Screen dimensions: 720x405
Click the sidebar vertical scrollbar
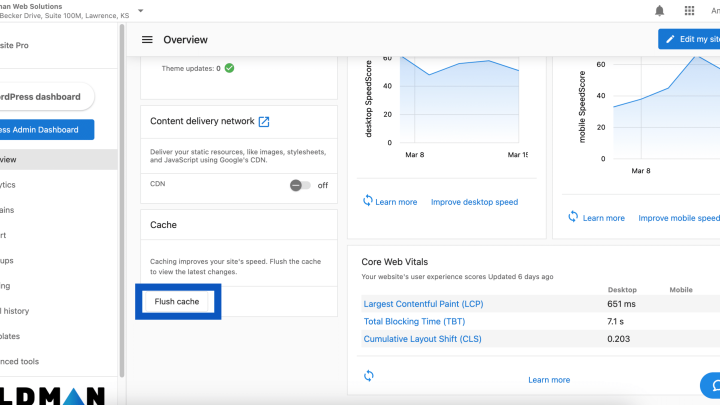(x=122, y=200)
